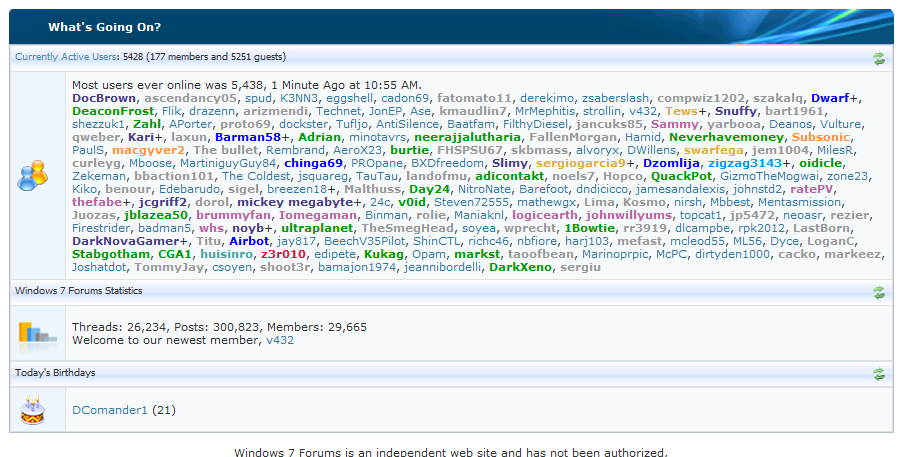This screenshot has height=457, width=915.
Task: View DarkNovaGamer's profile
Action: tap(126, 240)
